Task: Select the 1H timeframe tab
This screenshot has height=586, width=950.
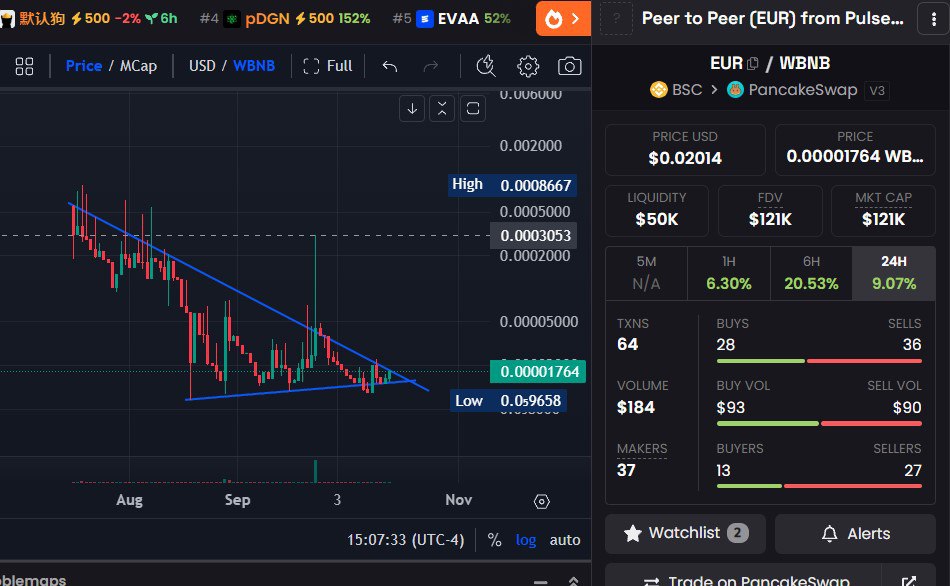Action: click(729, 273)
